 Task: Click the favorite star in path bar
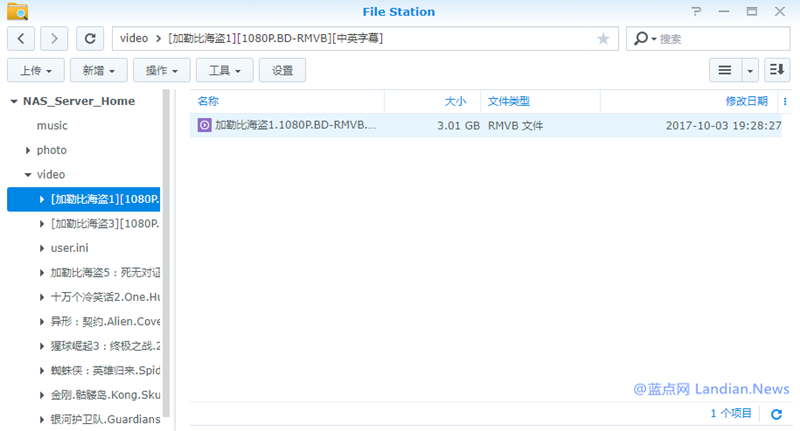click(x=603, y=39)
